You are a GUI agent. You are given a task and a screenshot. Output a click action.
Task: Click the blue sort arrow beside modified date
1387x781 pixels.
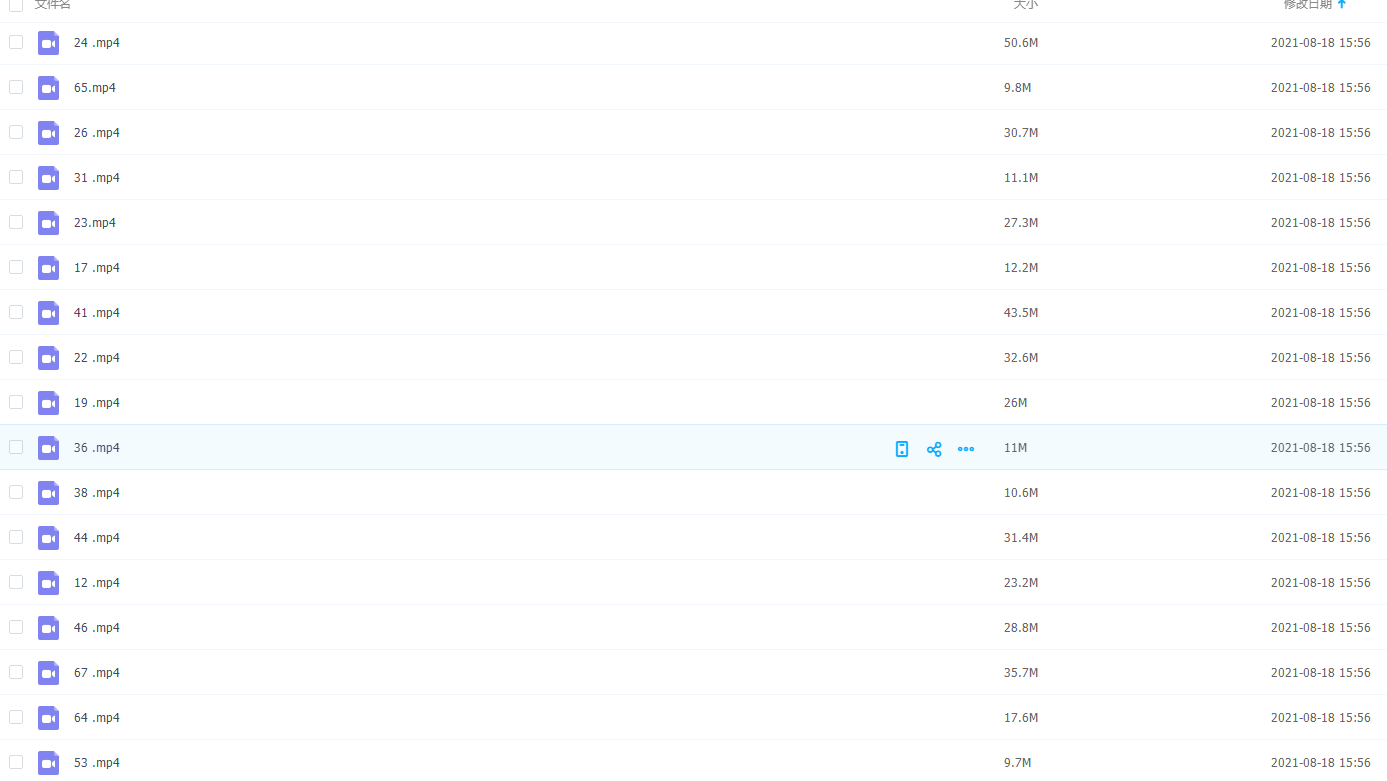[1342, 5]
